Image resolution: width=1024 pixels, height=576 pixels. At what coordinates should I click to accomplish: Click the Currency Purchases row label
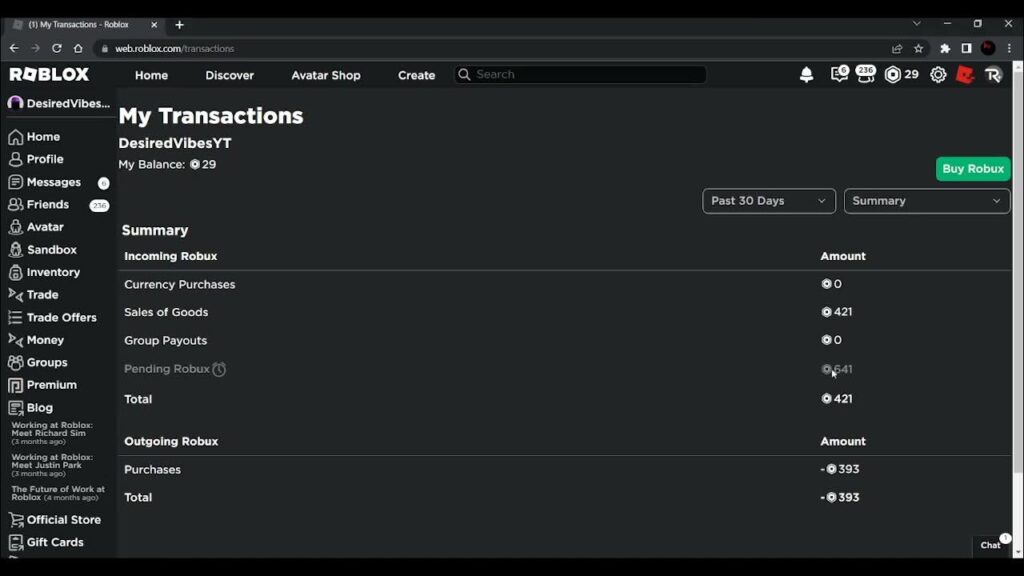(x=180, y=285)
